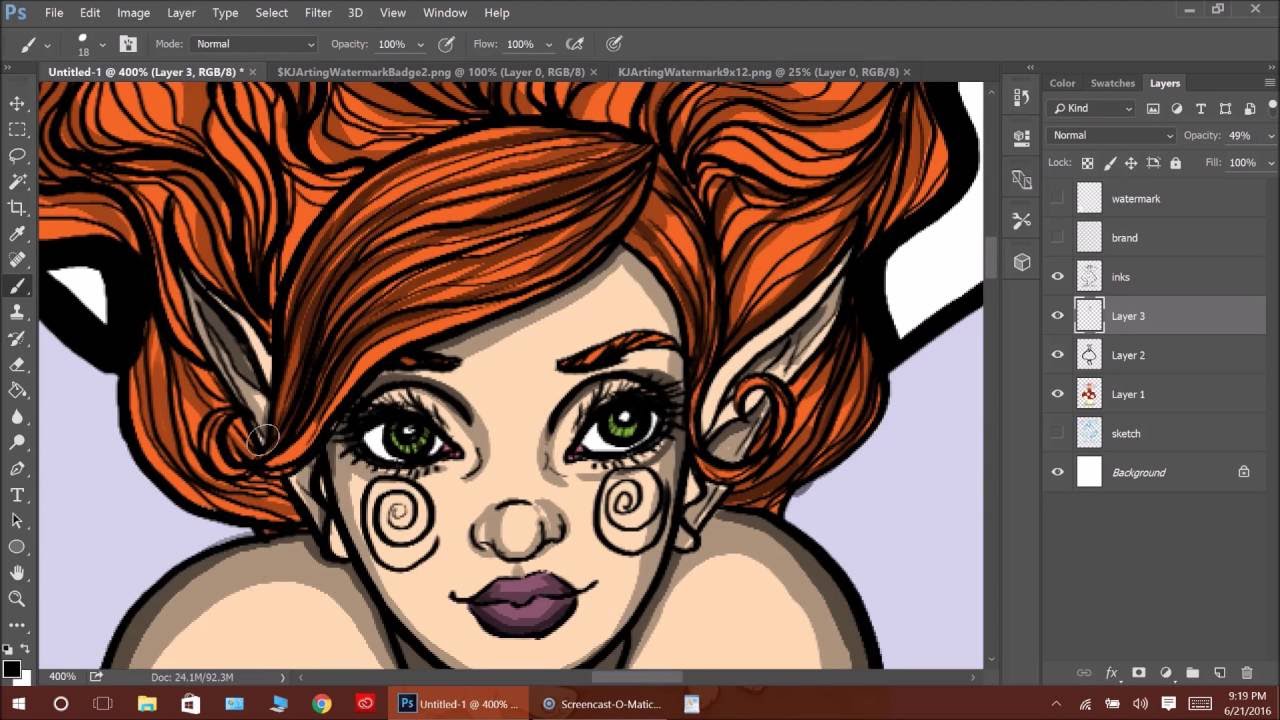Show the brand layer
Image resolution: width=1280 pixels, height=720 pixels.
point(1057,237)
